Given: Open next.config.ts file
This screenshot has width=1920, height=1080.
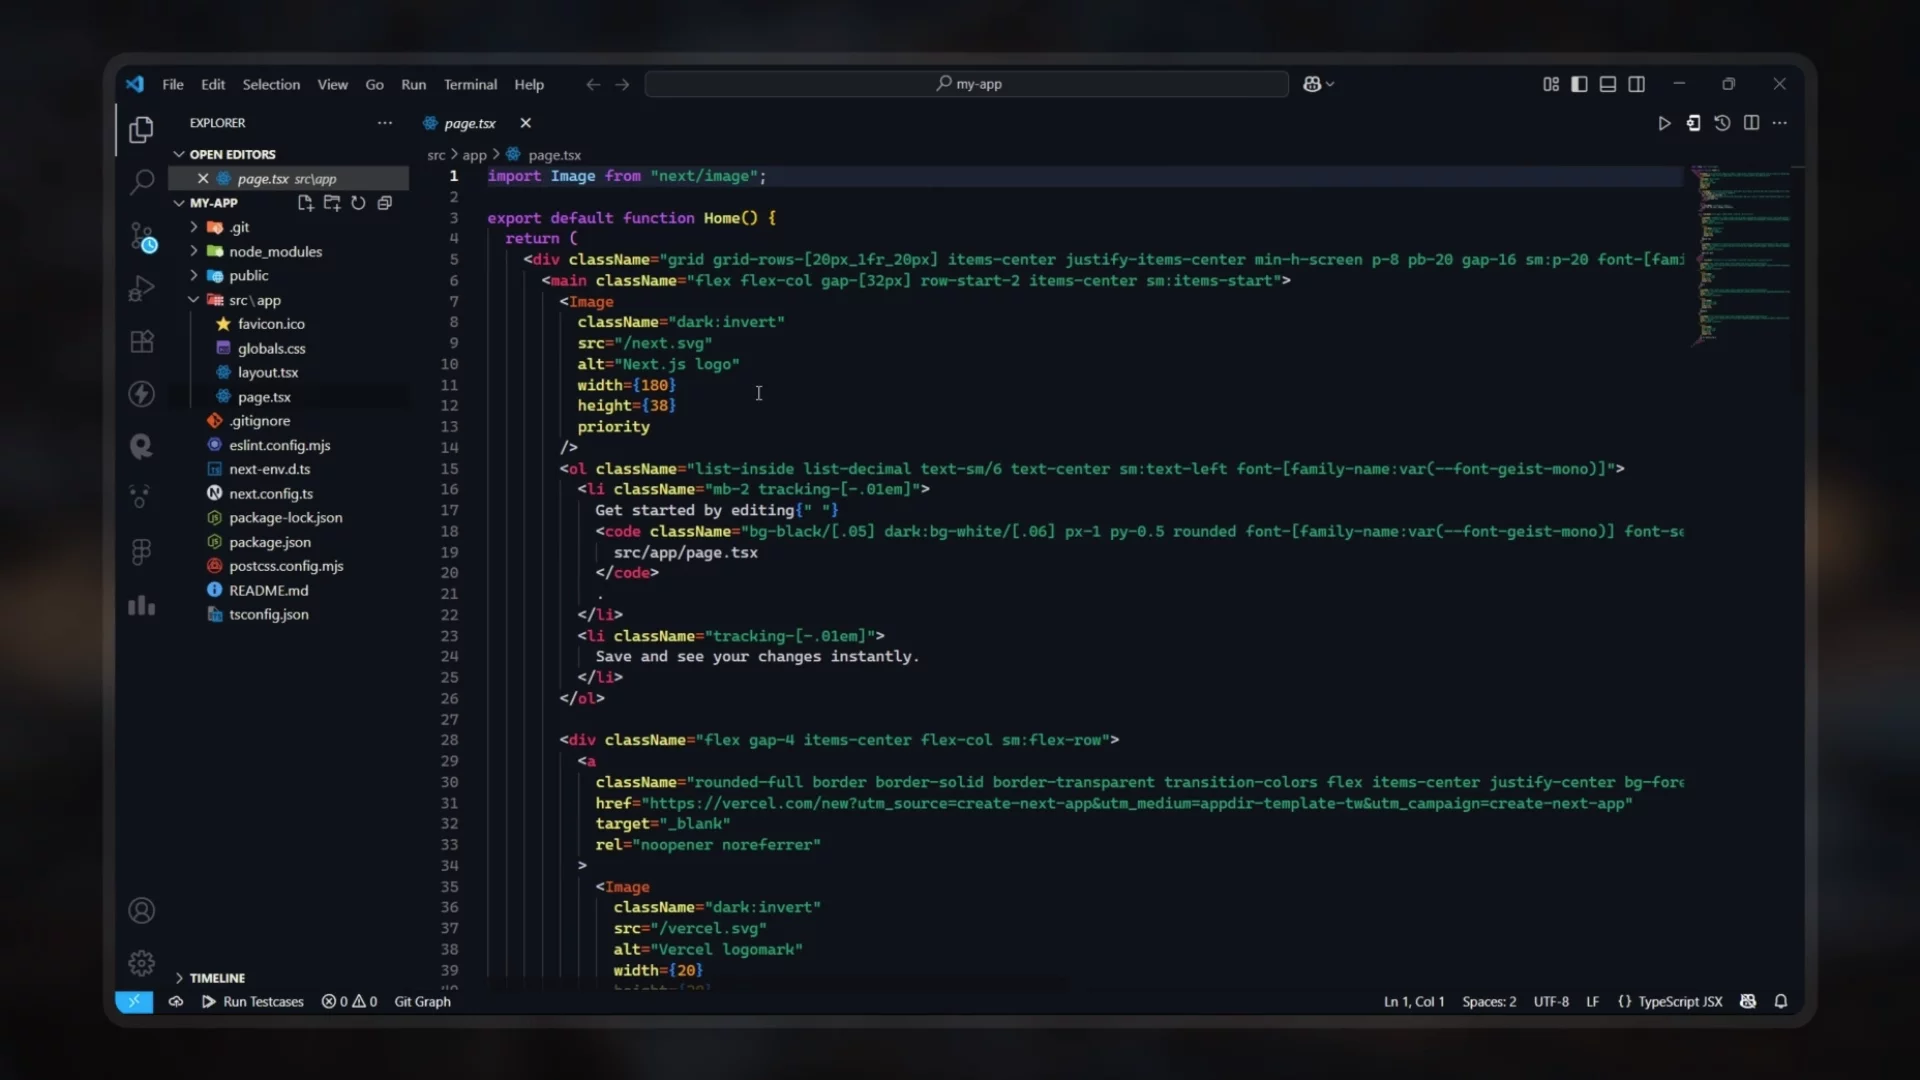Looking at the screenshot, I should click(x=270, y=493).
